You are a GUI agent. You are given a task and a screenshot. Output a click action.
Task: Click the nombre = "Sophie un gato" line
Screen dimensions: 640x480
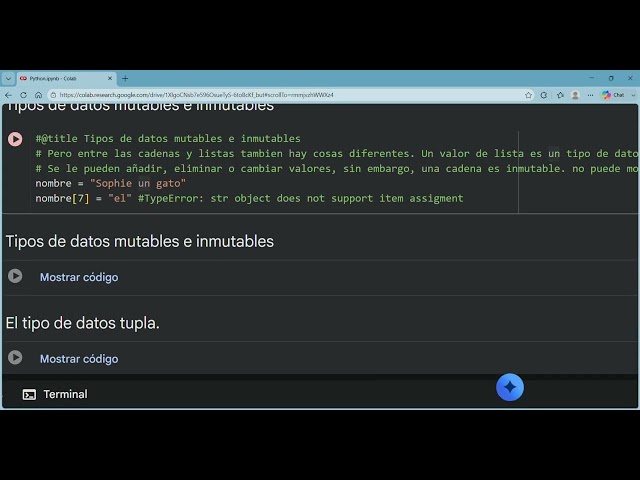pyautogui.click(x=111, y=183)
